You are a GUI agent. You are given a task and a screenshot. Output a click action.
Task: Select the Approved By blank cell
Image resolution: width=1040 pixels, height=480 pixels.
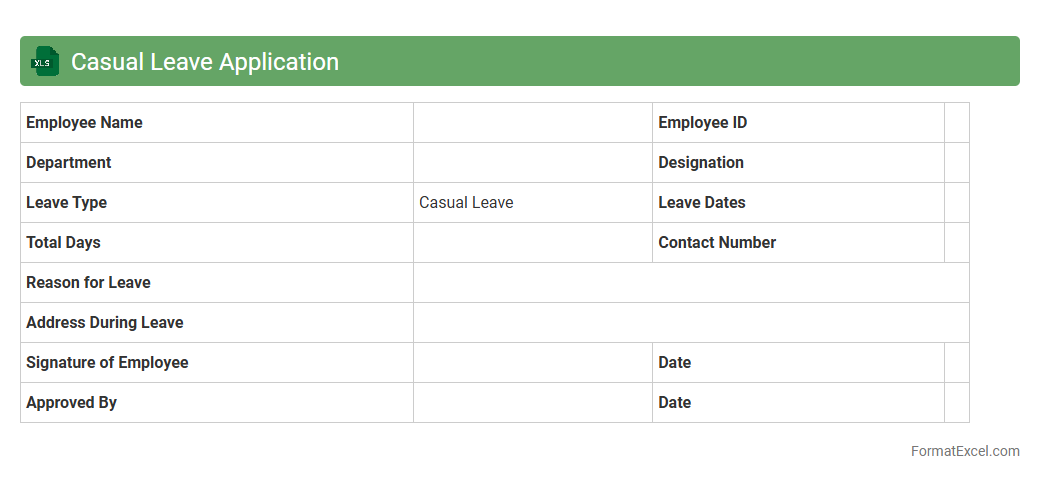(x=532, y=403)
